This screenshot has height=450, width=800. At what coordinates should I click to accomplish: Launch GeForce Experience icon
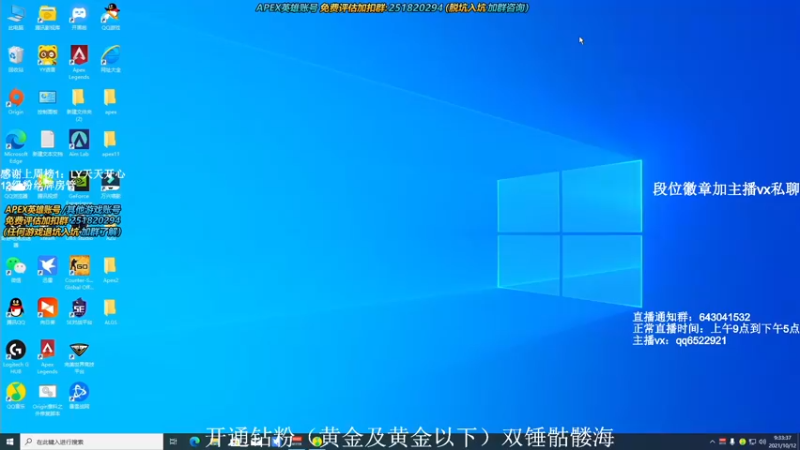[x=79, y=182]
